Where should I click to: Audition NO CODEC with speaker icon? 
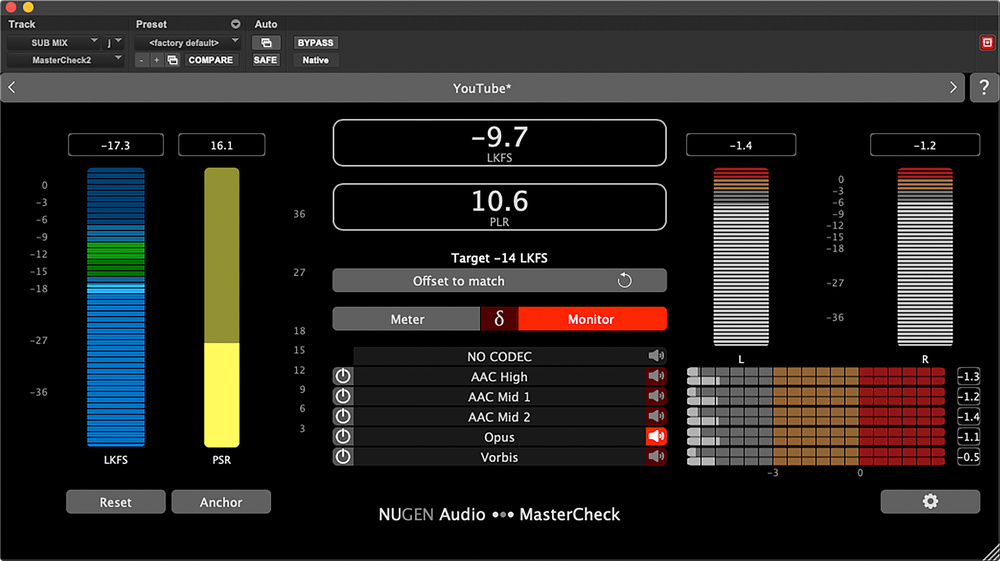coord(656,356)
